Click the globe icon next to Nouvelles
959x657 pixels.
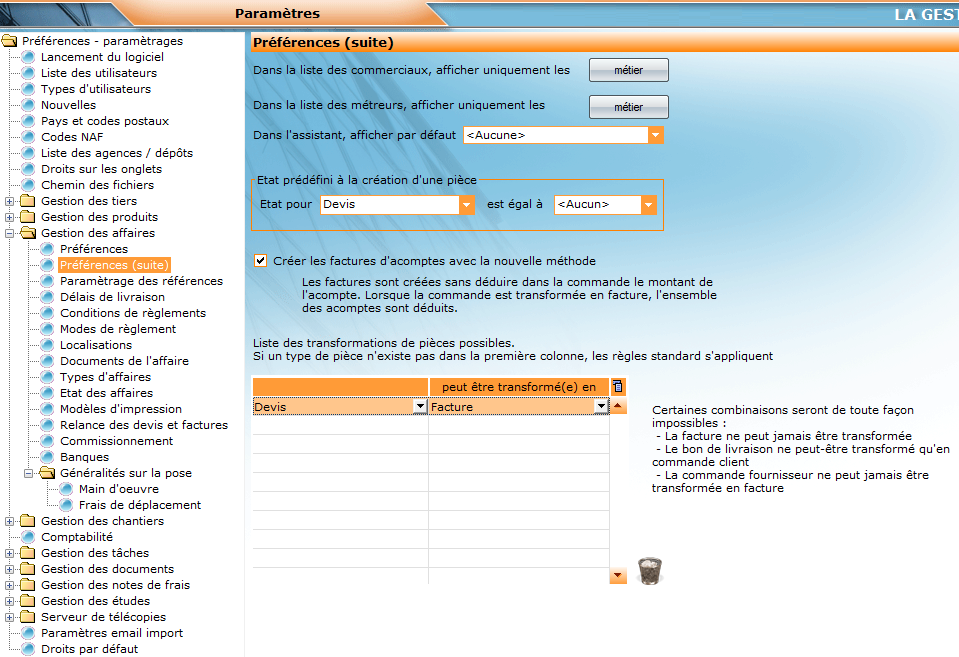coord(28,105)
